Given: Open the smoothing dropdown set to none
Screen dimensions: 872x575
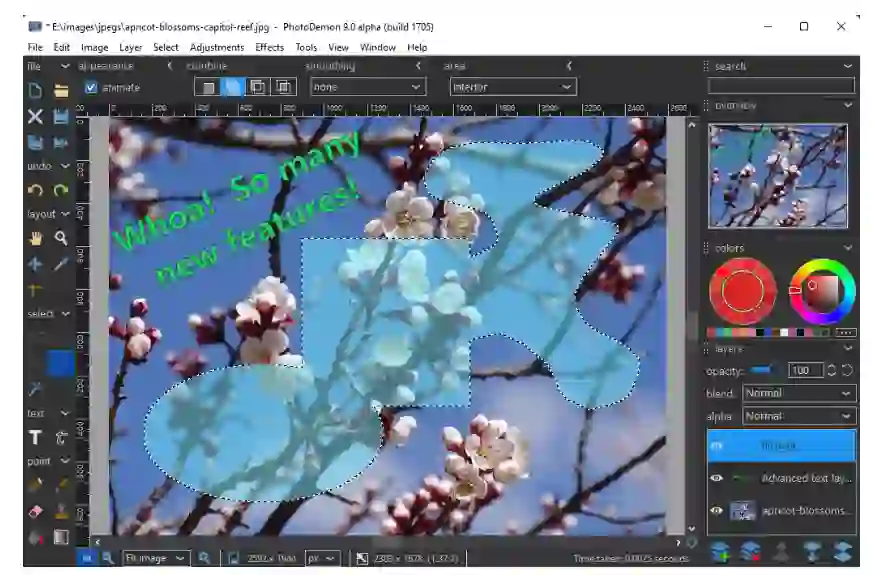Looking at the screenshot, I should pos(368,87).
